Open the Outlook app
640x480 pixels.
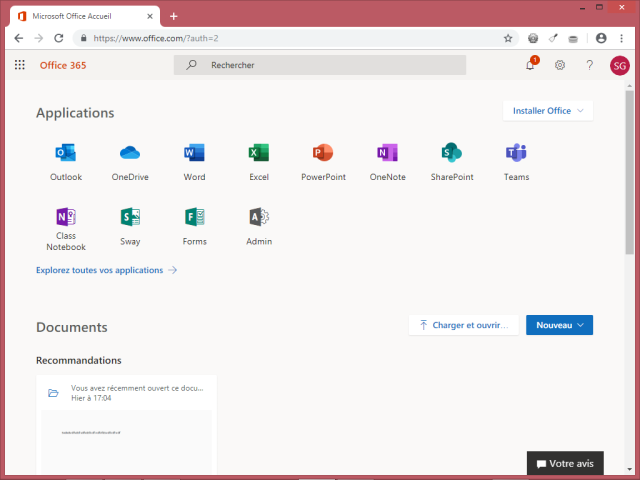point(66,153)
